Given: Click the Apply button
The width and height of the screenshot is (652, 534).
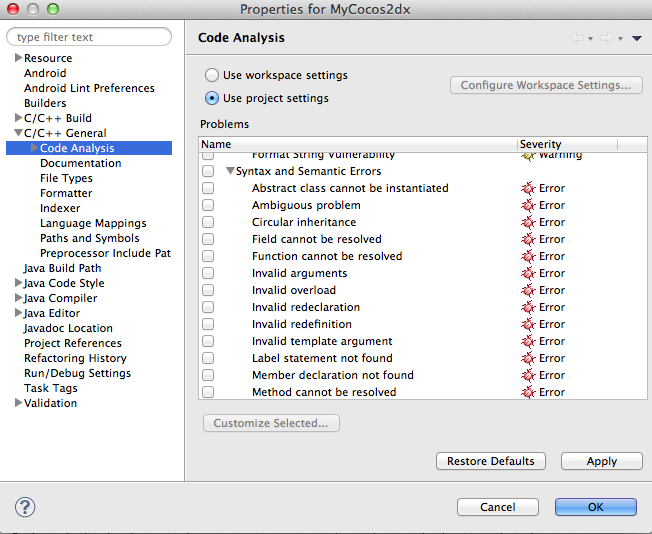Looking at the screenshot, I should coord(601,461).
